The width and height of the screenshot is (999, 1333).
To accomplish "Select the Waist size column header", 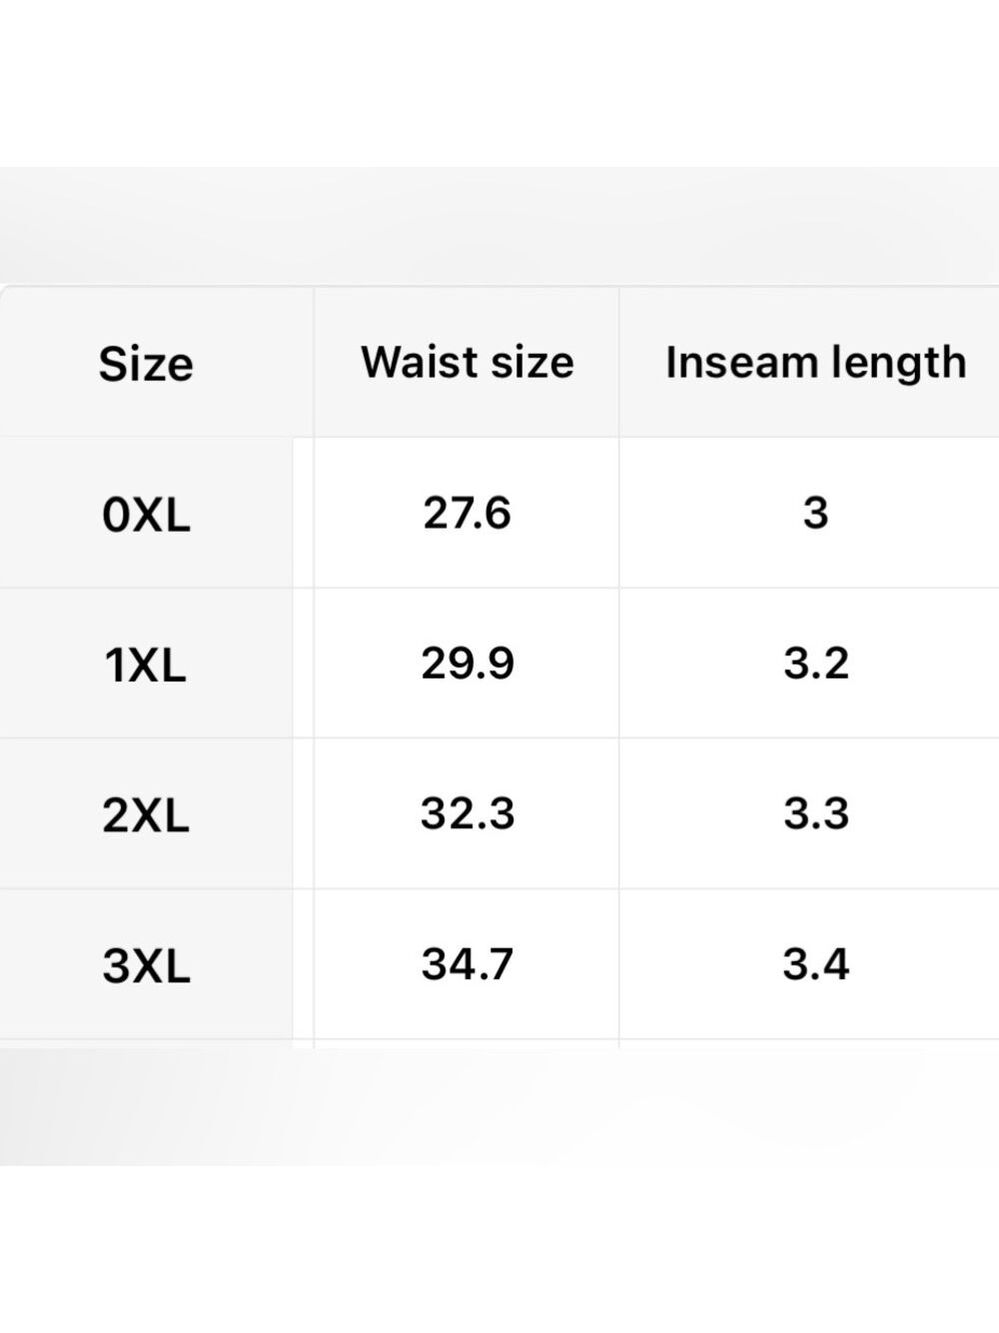I will coord(467,363).
